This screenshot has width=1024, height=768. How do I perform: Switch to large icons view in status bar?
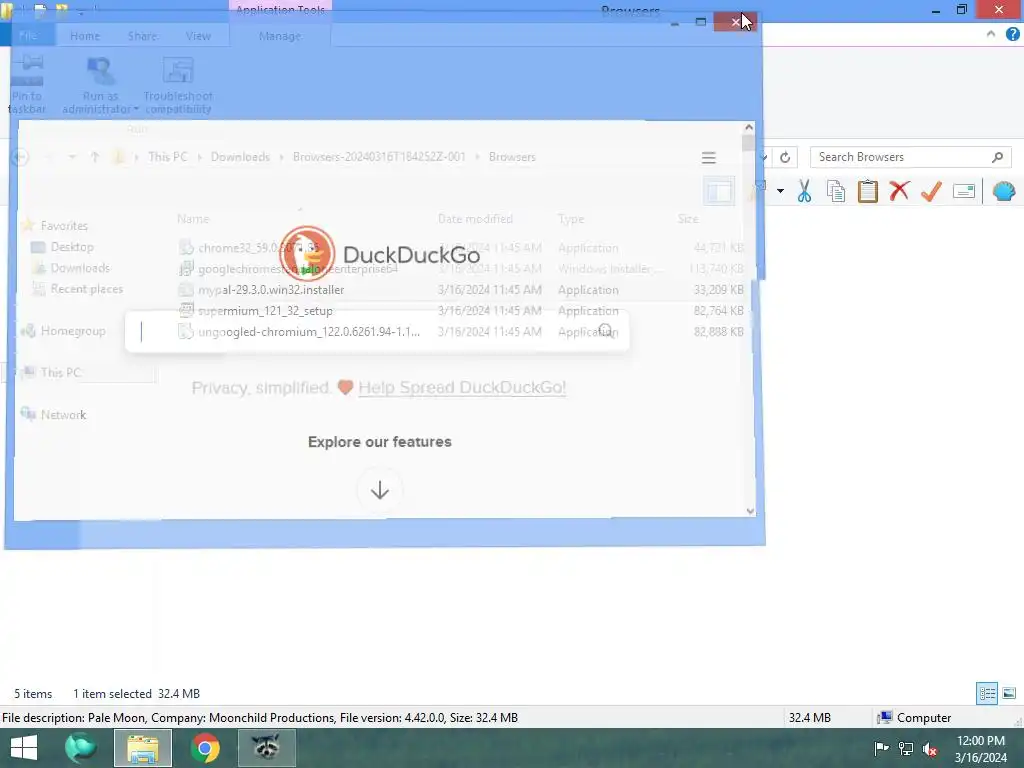pyautogui.click(x=1009, y=693)
